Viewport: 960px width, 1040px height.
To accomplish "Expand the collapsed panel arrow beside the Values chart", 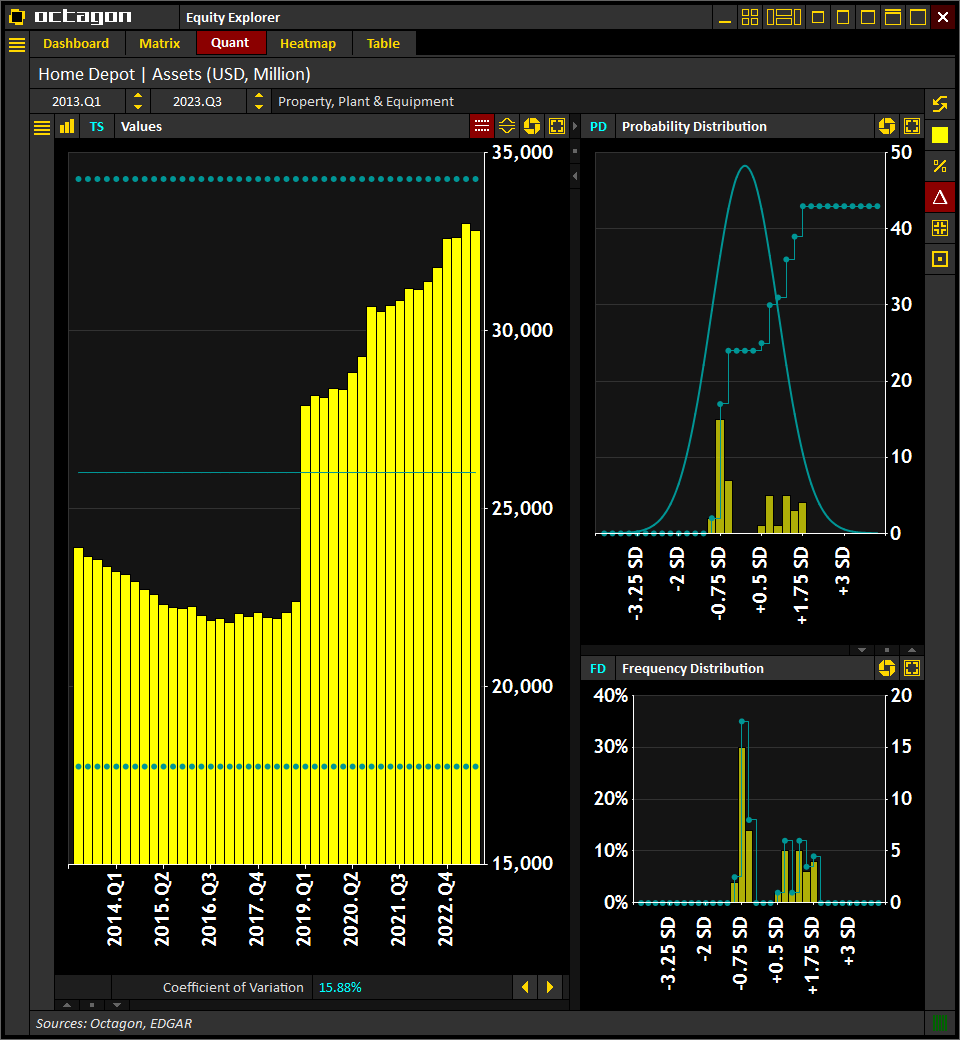I will coord(574,175).
